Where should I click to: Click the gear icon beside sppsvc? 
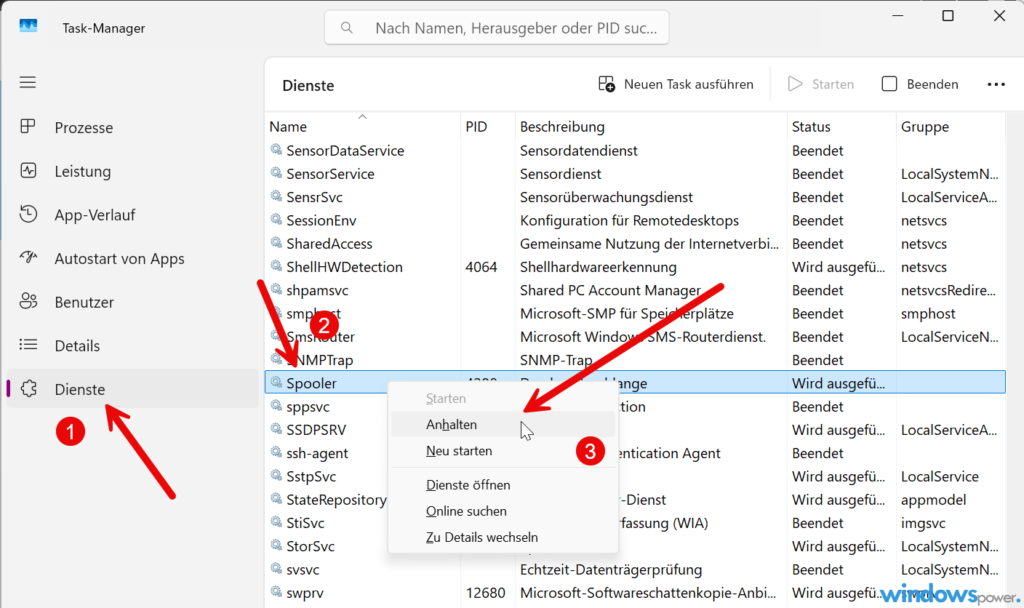pyautogui.click(x=276, y=406)
